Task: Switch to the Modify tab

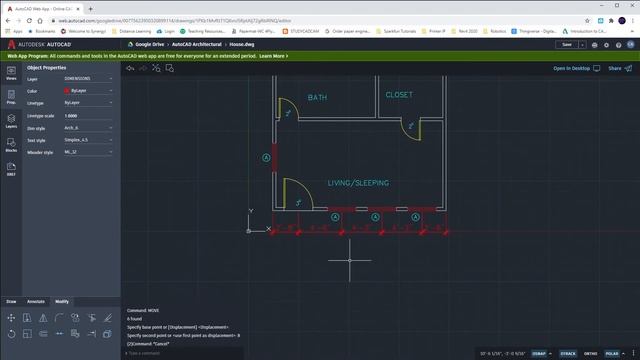Action: tap(62, 302)
